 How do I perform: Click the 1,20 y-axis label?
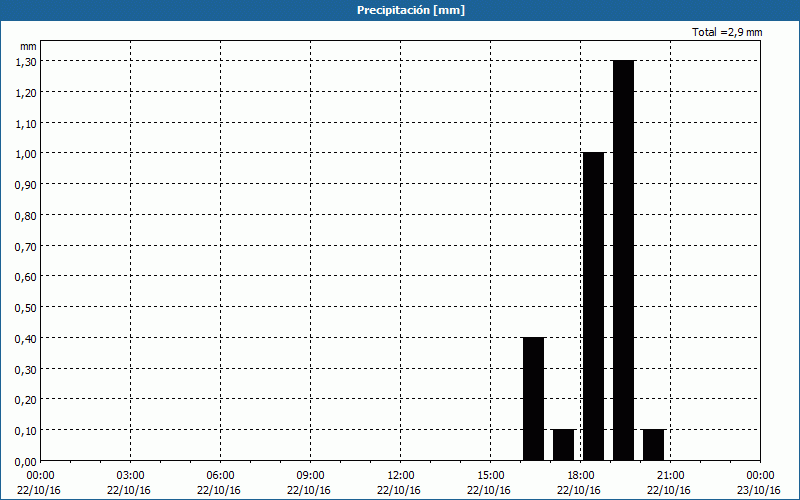coord(26,92)
